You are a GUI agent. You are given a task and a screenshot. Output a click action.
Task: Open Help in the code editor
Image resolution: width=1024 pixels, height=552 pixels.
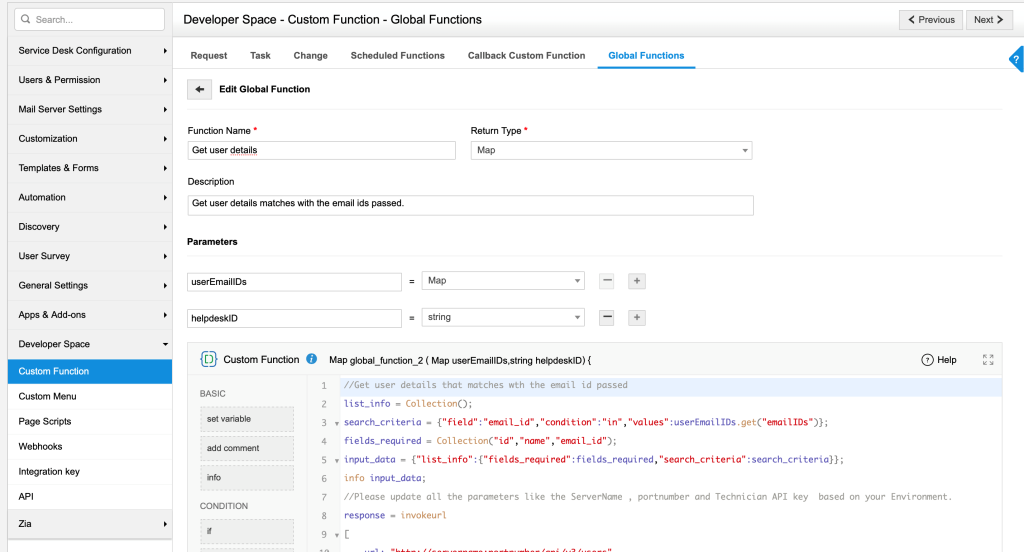pos(939,360)
